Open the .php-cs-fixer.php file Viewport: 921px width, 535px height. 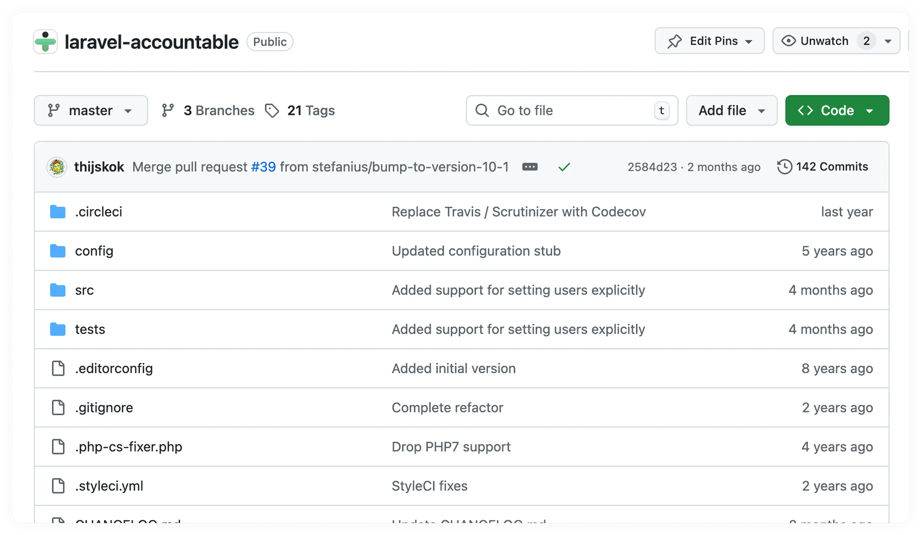point(128,447)
